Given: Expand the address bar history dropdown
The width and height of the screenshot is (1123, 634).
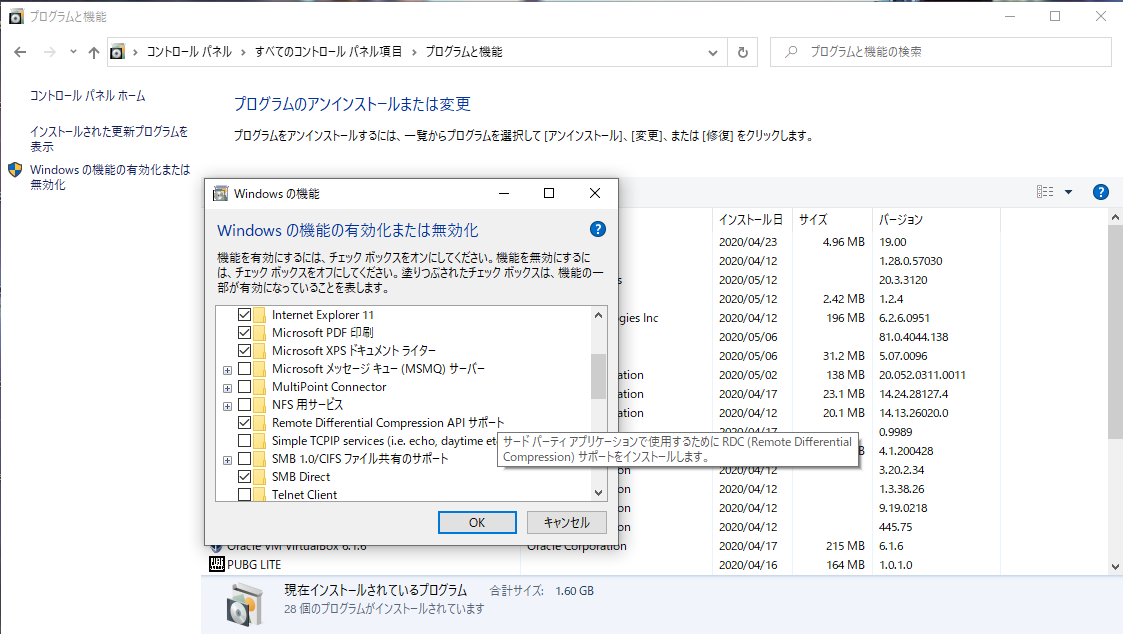Looking at the screenshot, I should click(713, 52).
